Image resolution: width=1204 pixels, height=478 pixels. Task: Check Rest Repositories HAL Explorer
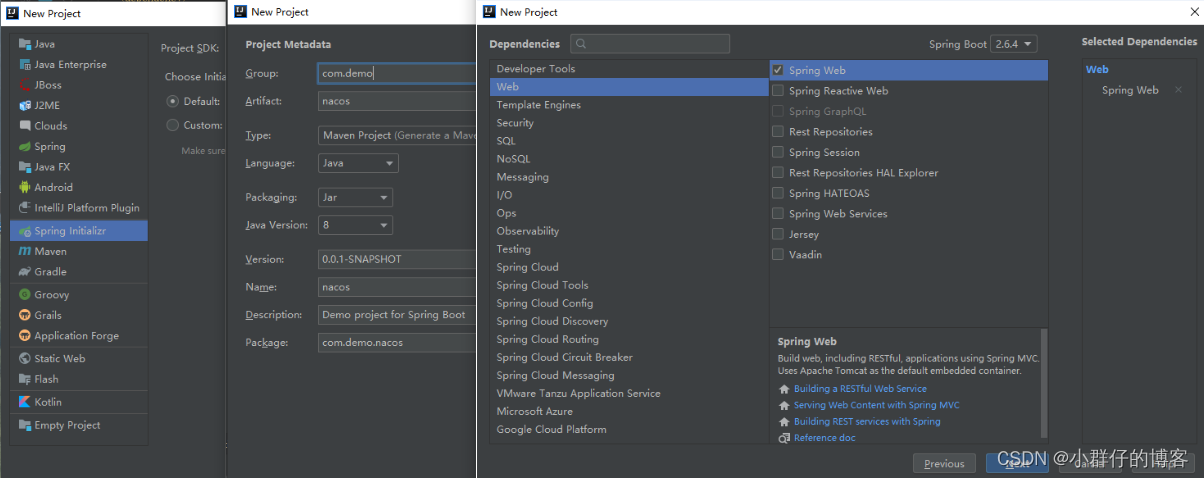point(778,173)
